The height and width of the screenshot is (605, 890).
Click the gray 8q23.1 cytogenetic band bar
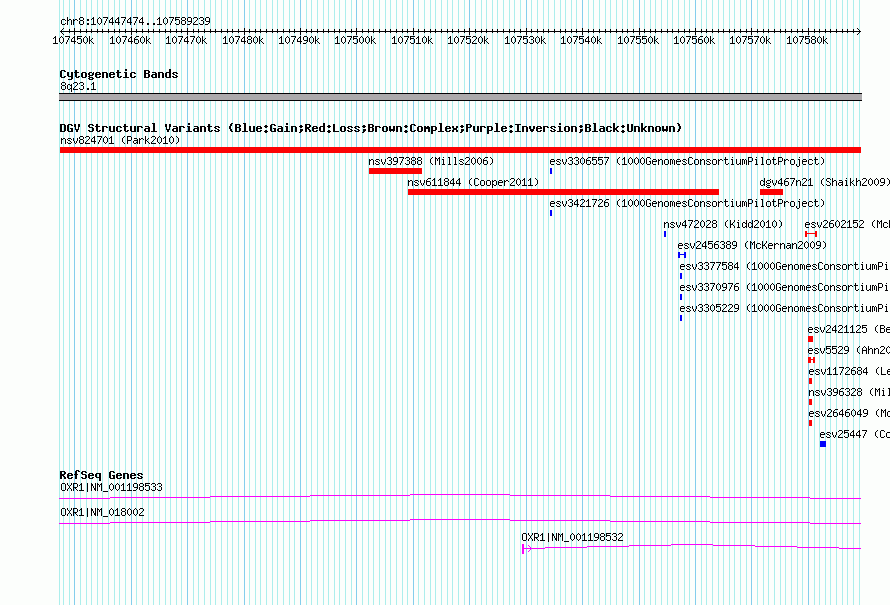(460, 97)
